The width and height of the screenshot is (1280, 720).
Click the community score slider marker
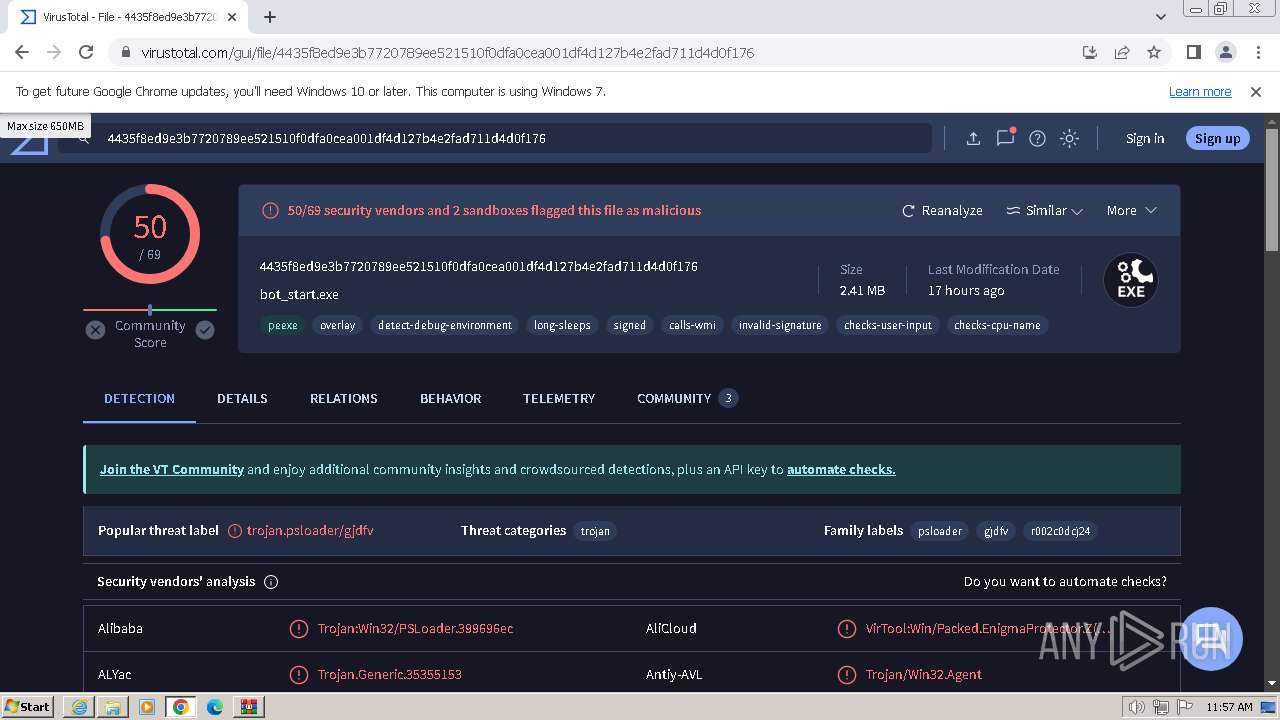[x=150, y=310]
